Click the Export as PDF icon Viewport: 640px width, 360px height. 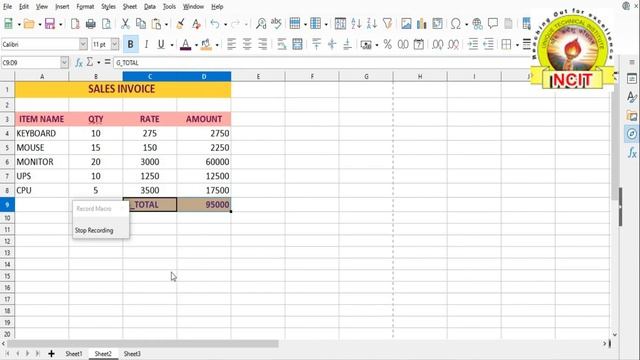(75, 24)
